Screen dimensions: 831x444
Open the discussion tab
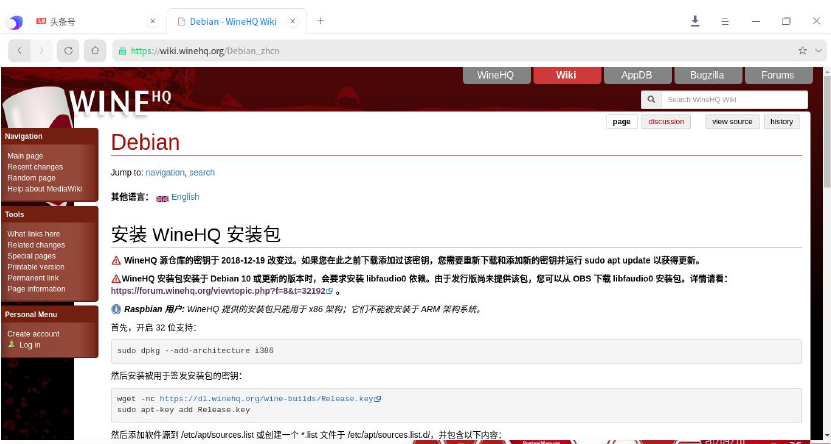click(666, 121)
